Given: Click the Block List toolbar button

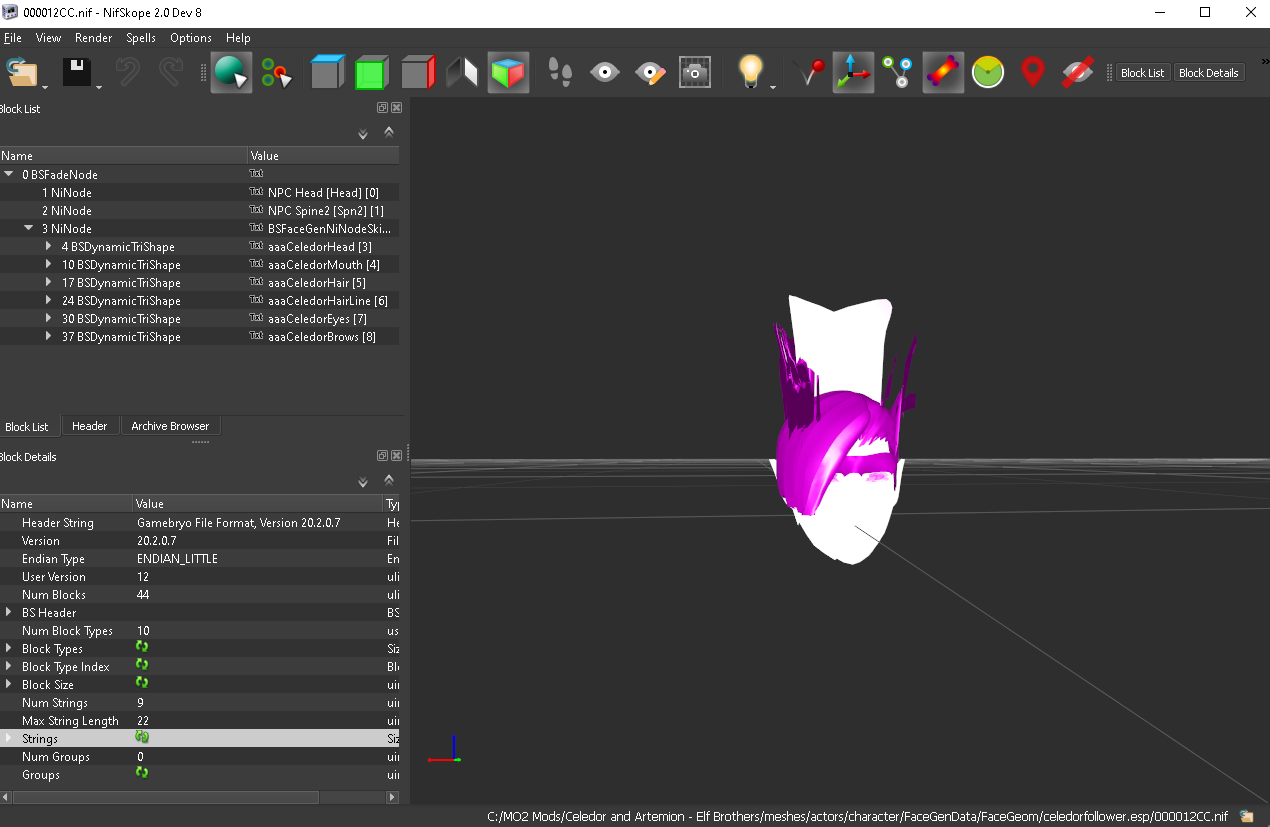Looking at the screenshot, I should click(x=1142, y=73).
